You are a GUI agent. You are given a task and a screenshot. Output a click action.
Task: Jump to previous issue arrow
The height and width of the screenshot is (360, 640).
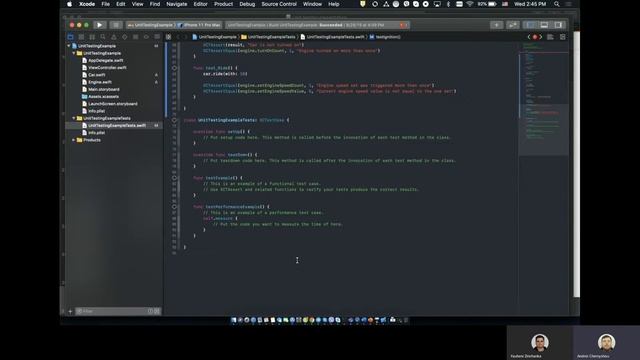[x=529, y=37]
